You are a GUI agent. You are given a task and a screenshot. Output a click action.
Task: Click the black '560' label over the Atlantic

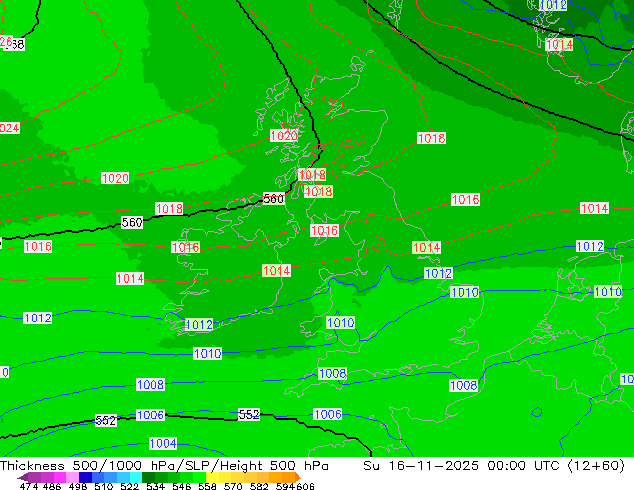click(132, 222)
